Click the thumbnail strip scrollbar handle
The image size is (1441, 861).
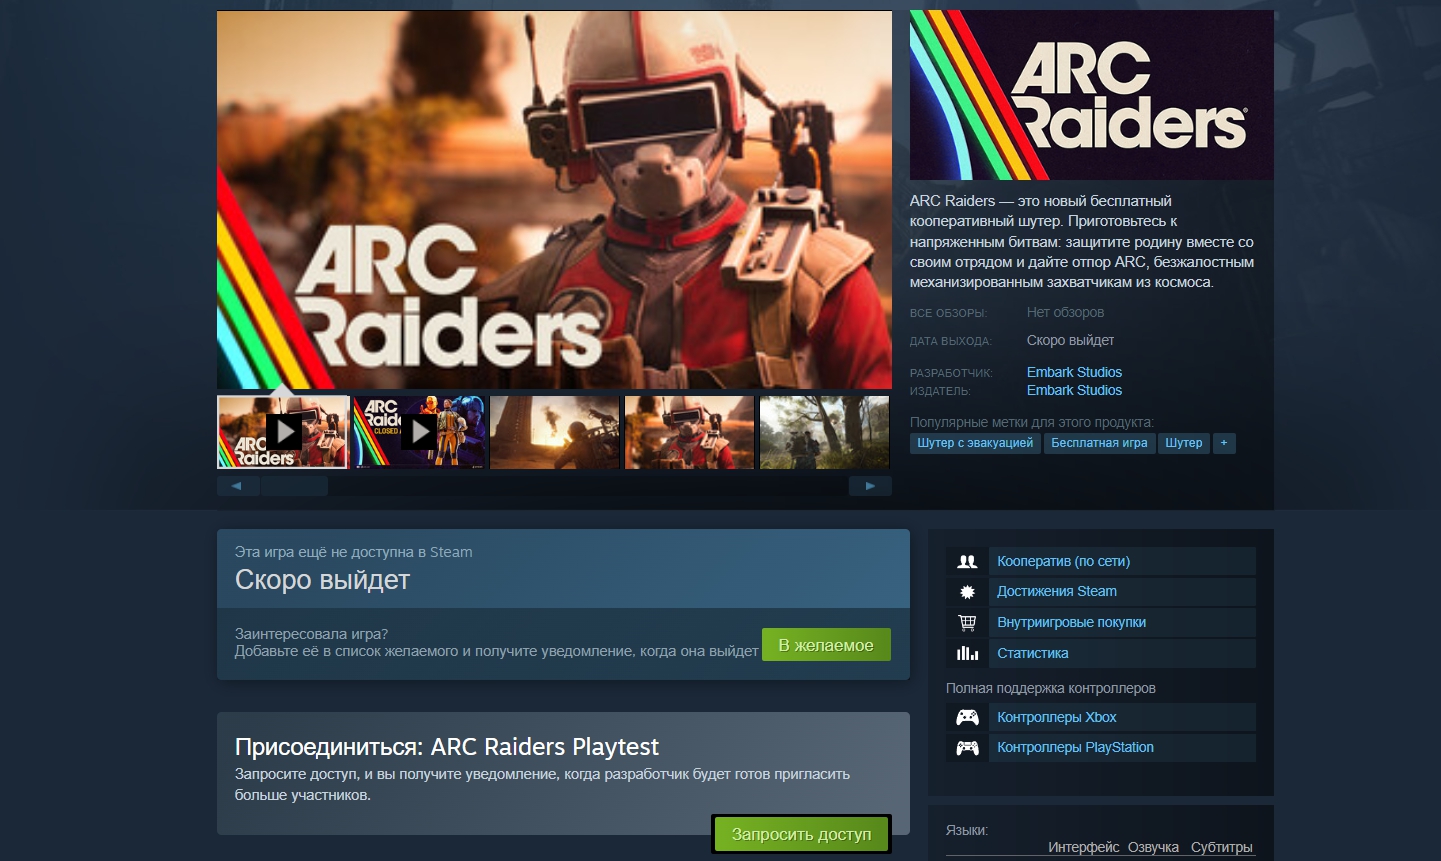(294, 486)
